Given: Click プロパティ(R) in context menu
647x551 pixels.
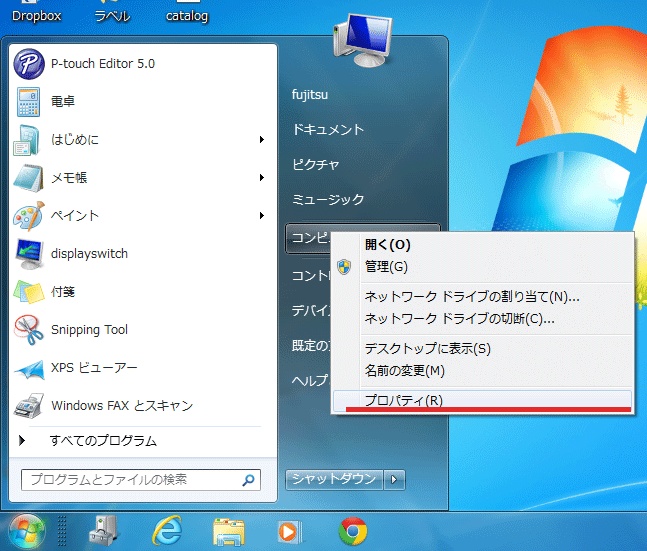Looking at the screenshot, I should pyautogui.click(x=482, y=400).
